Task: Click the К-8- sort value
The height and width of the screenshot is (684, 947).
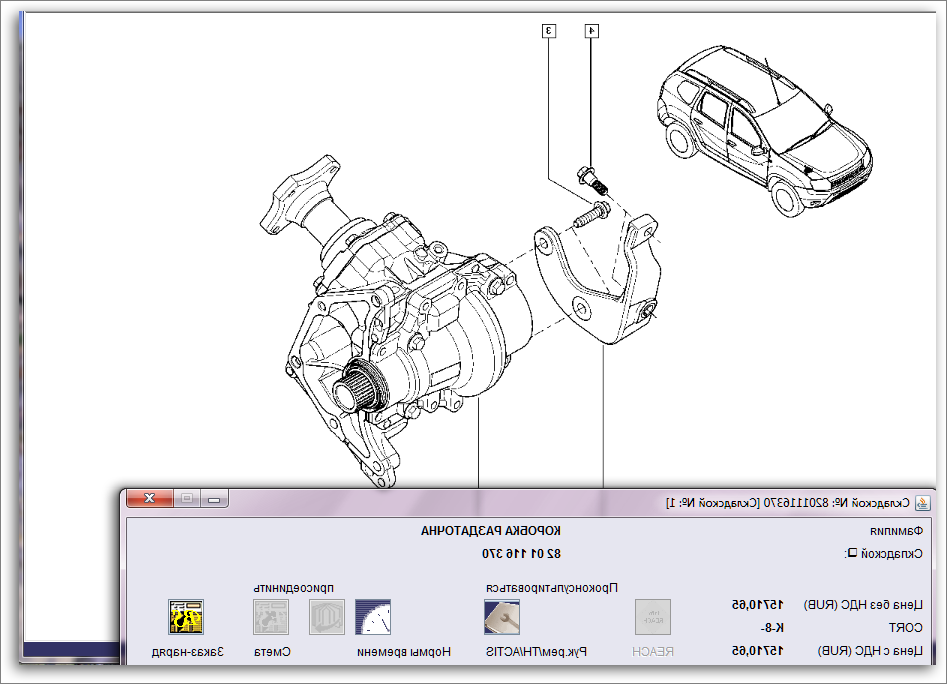Action: click(x=772, y=628)
